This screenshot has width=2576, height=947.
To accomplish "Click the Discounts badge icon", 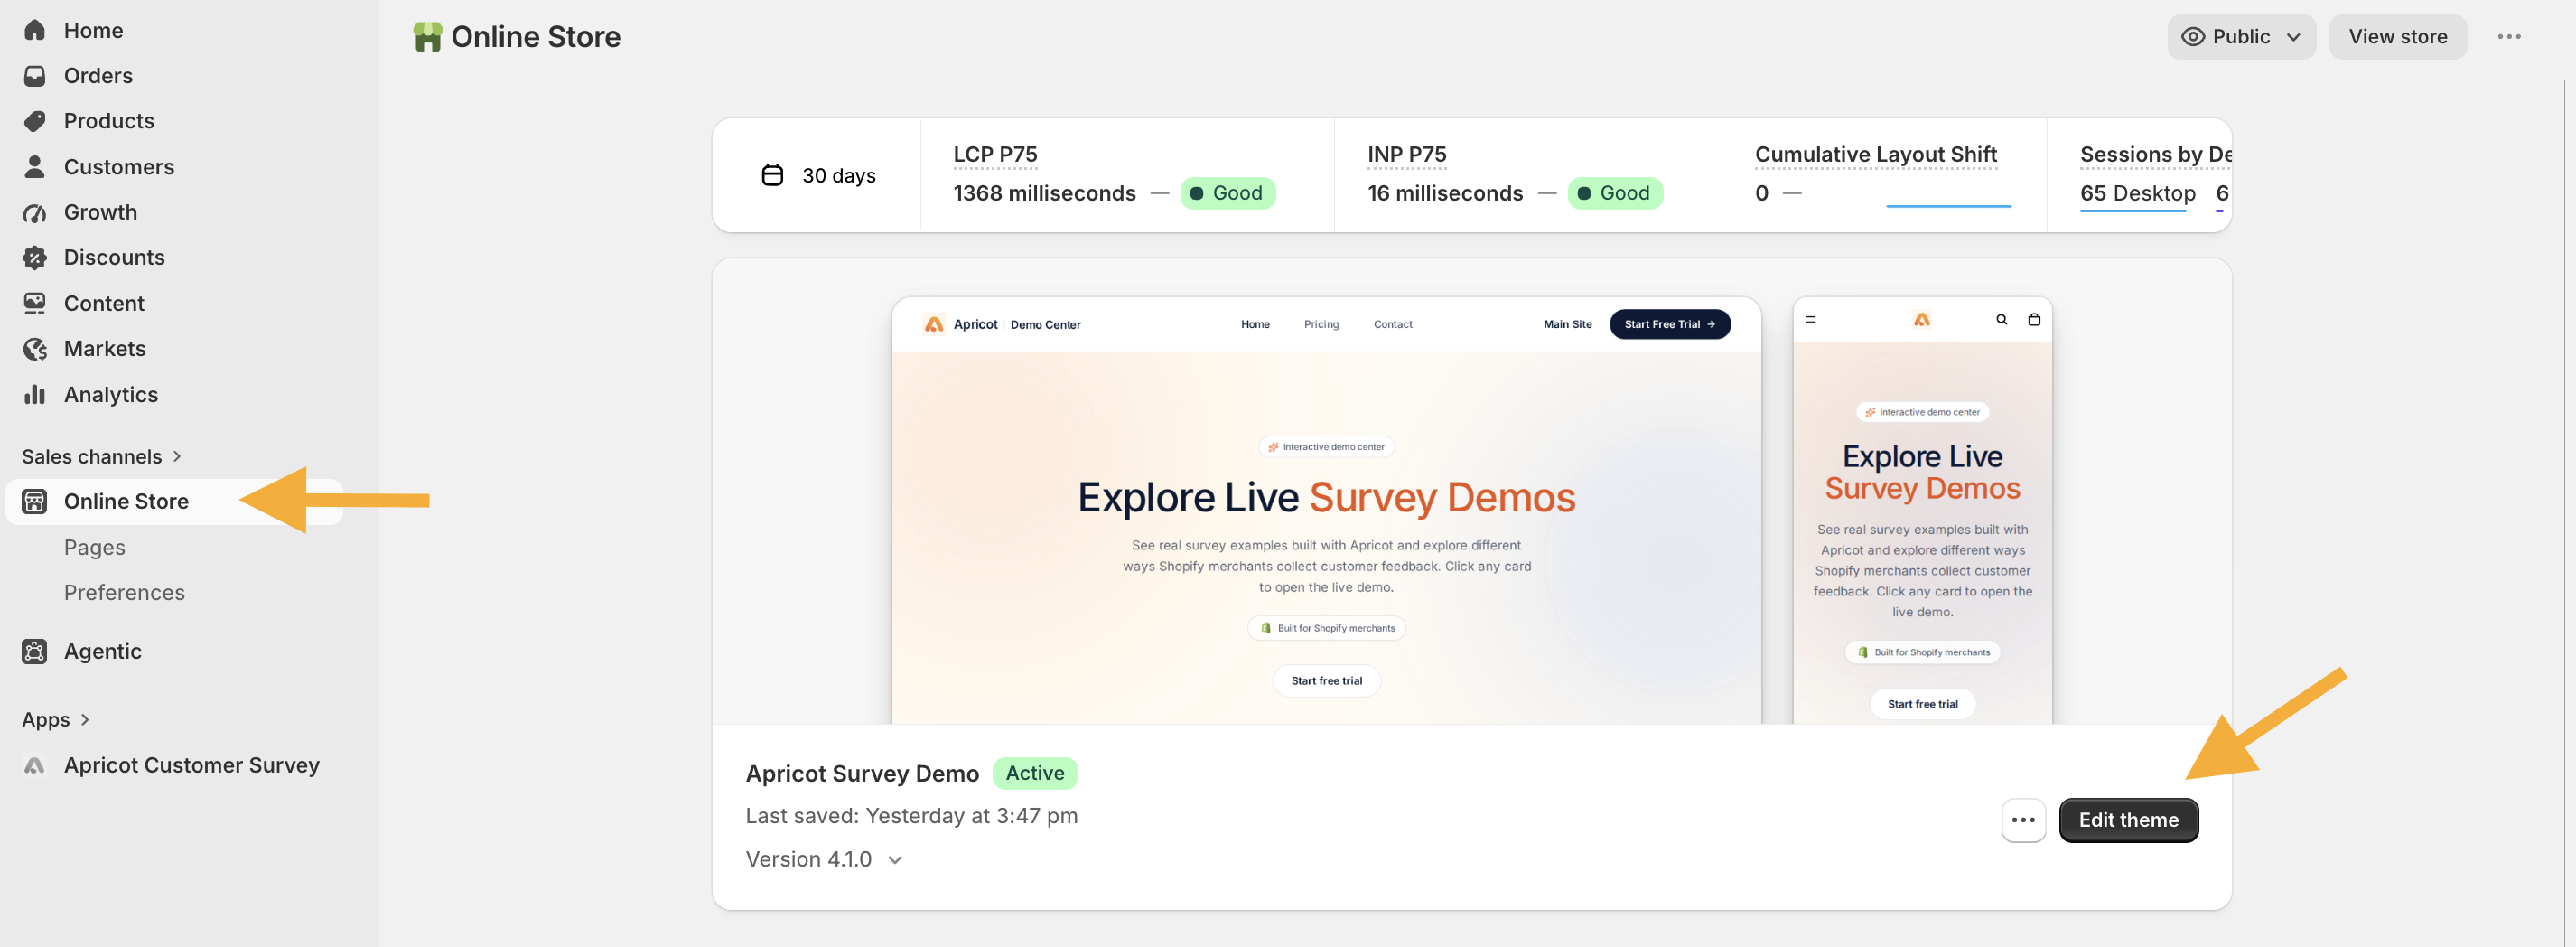I will (35, 257).
